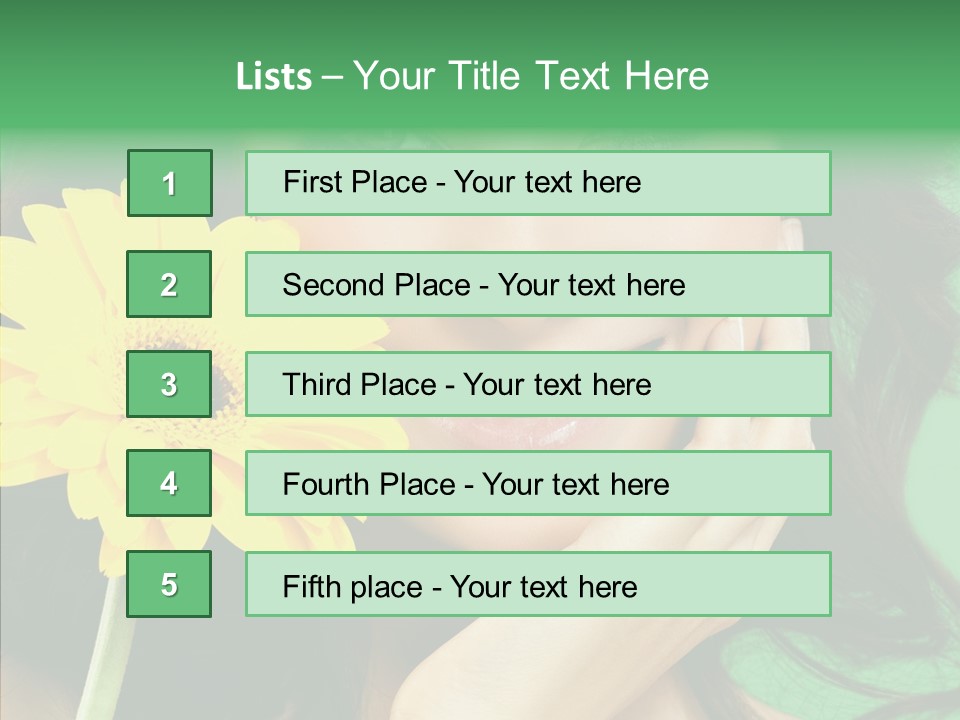Screen dimensions: 960x720
Task: Click the green flower stem
Action: coord(107,649)
